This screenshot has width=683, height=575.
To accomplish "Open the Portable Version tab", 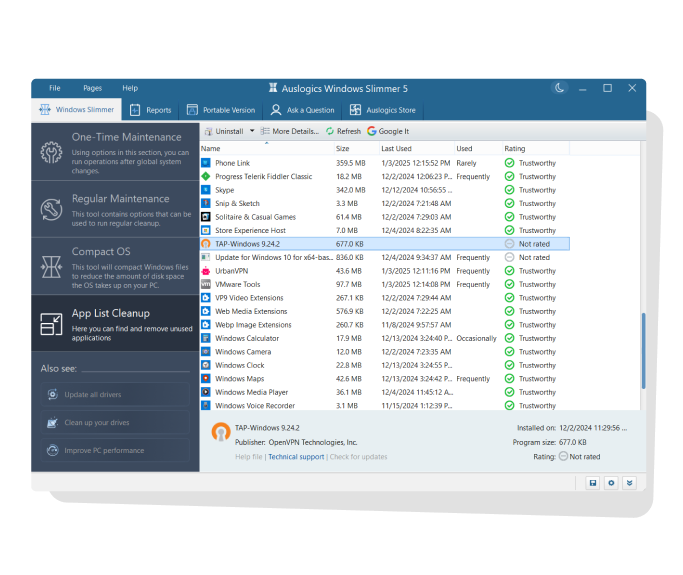I will [221, 110].
